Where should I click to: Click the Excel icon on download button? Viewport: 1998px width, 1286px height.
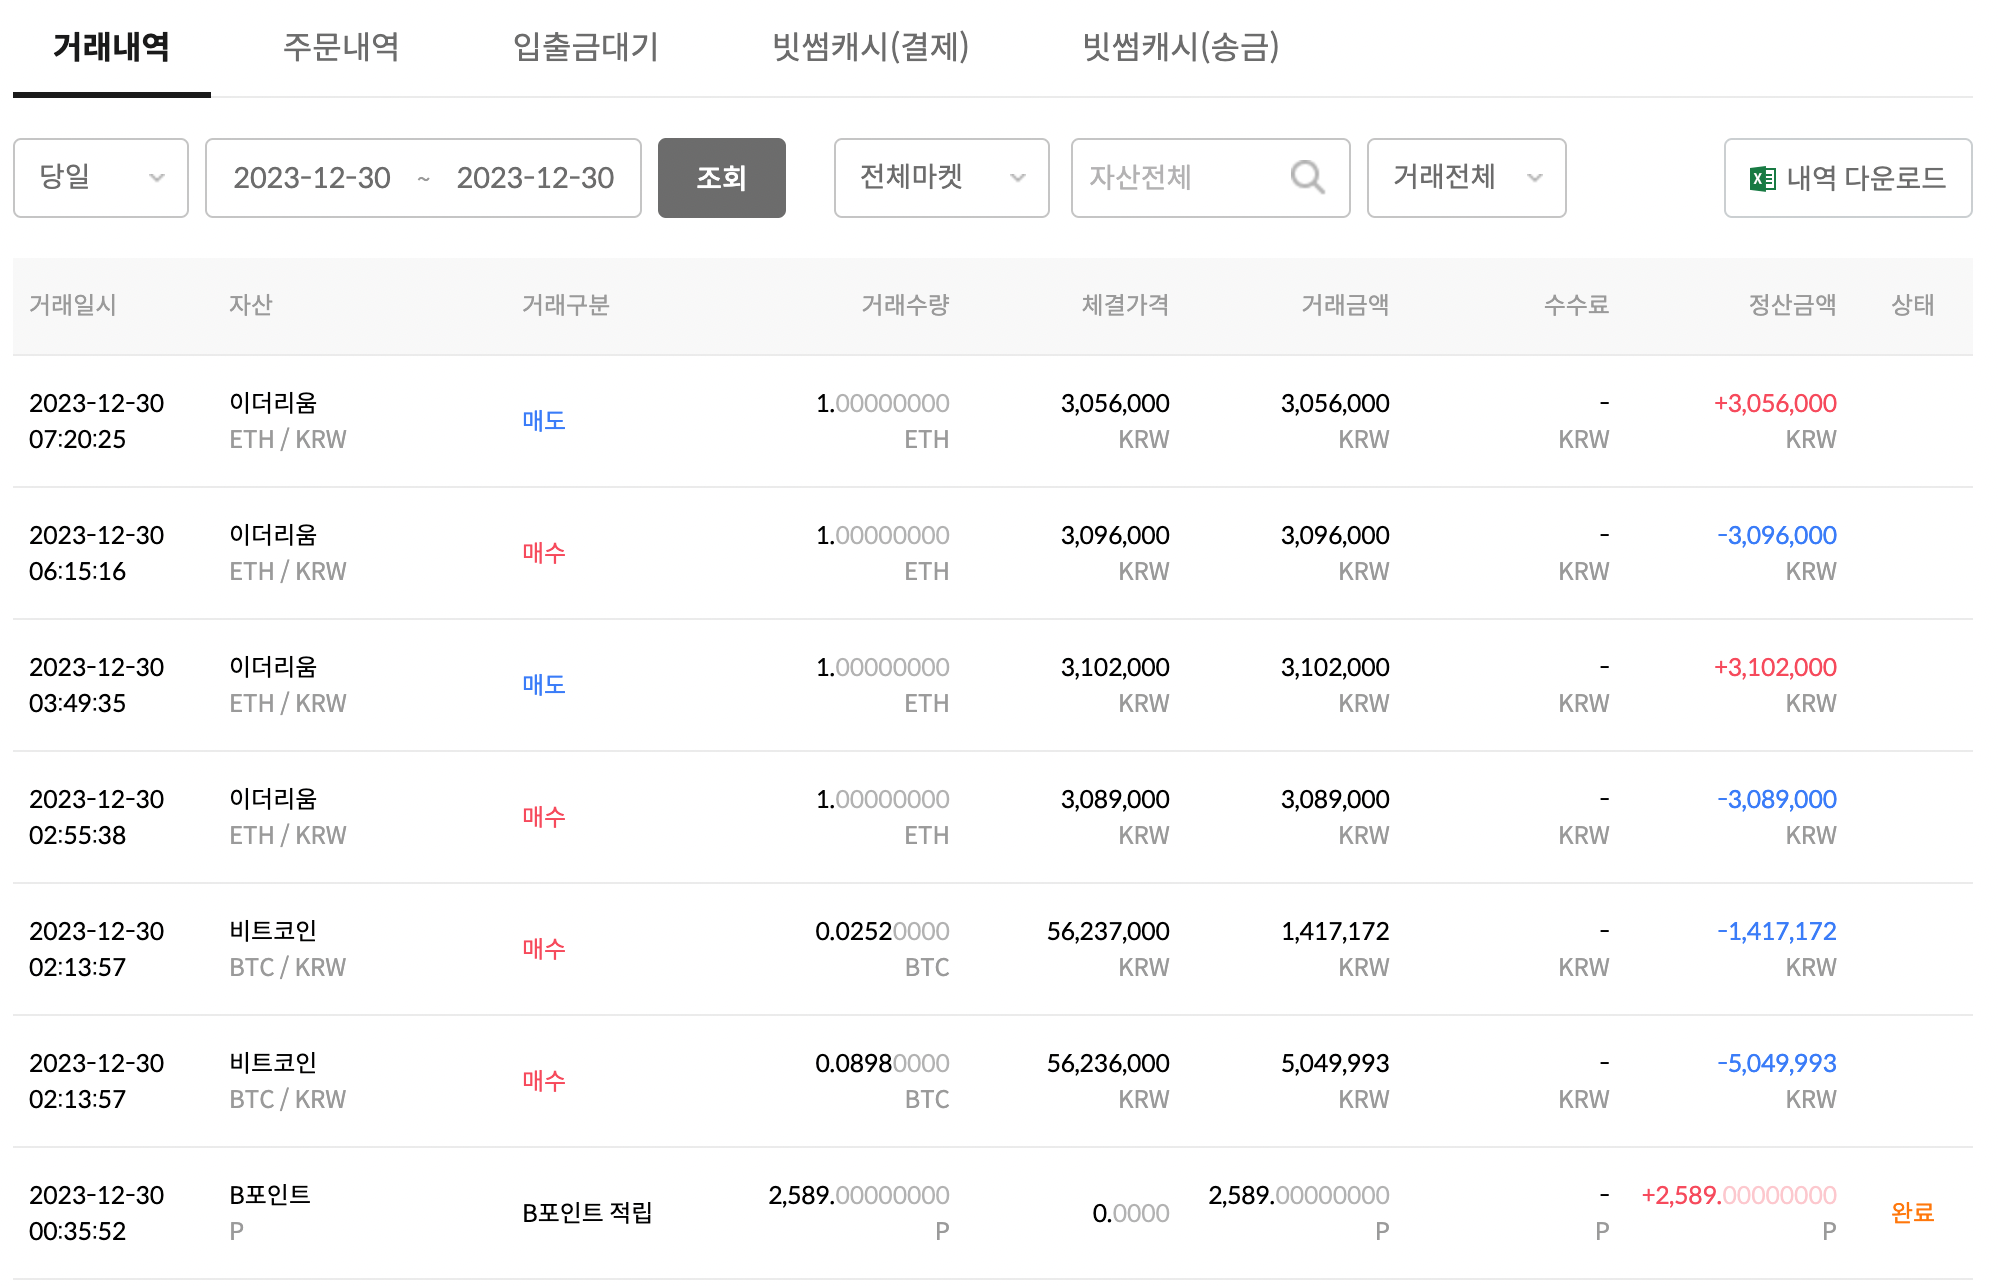click(1762, 179)
